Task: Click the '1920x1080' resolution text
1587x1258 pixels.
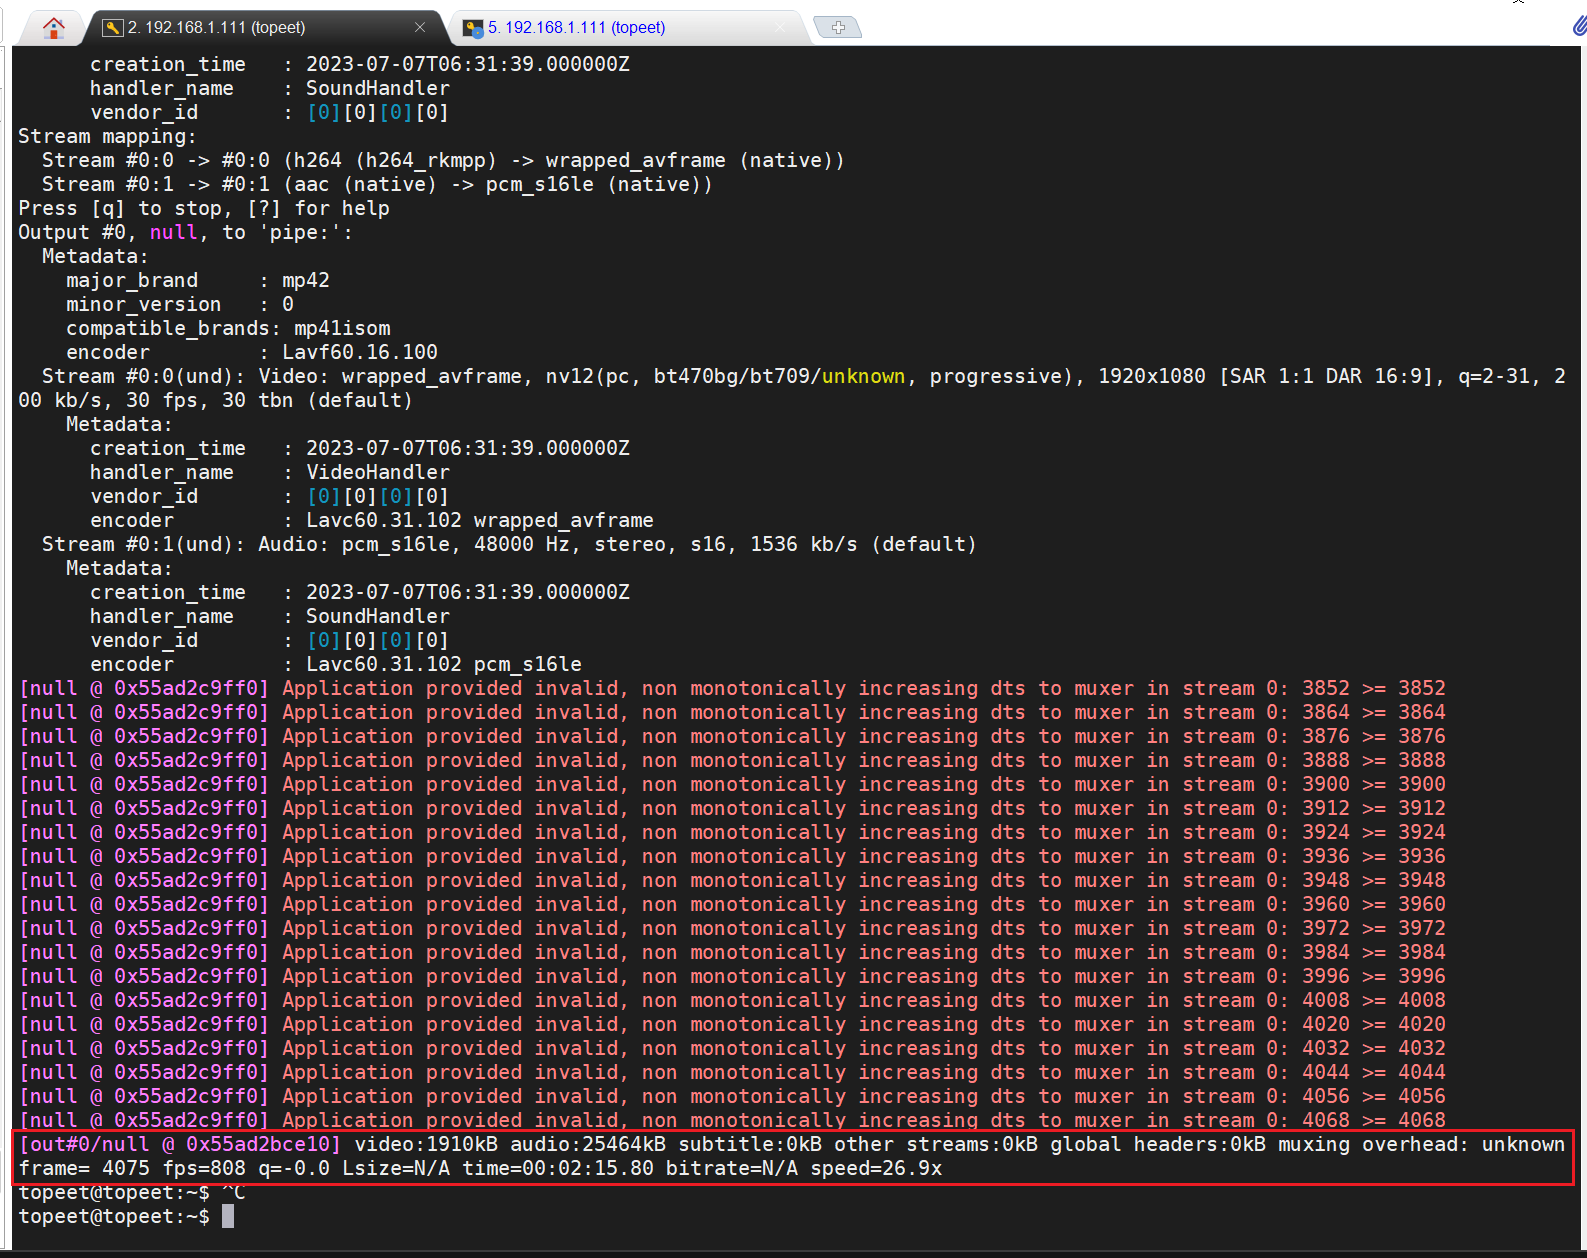Action: tap(1151, 376)
